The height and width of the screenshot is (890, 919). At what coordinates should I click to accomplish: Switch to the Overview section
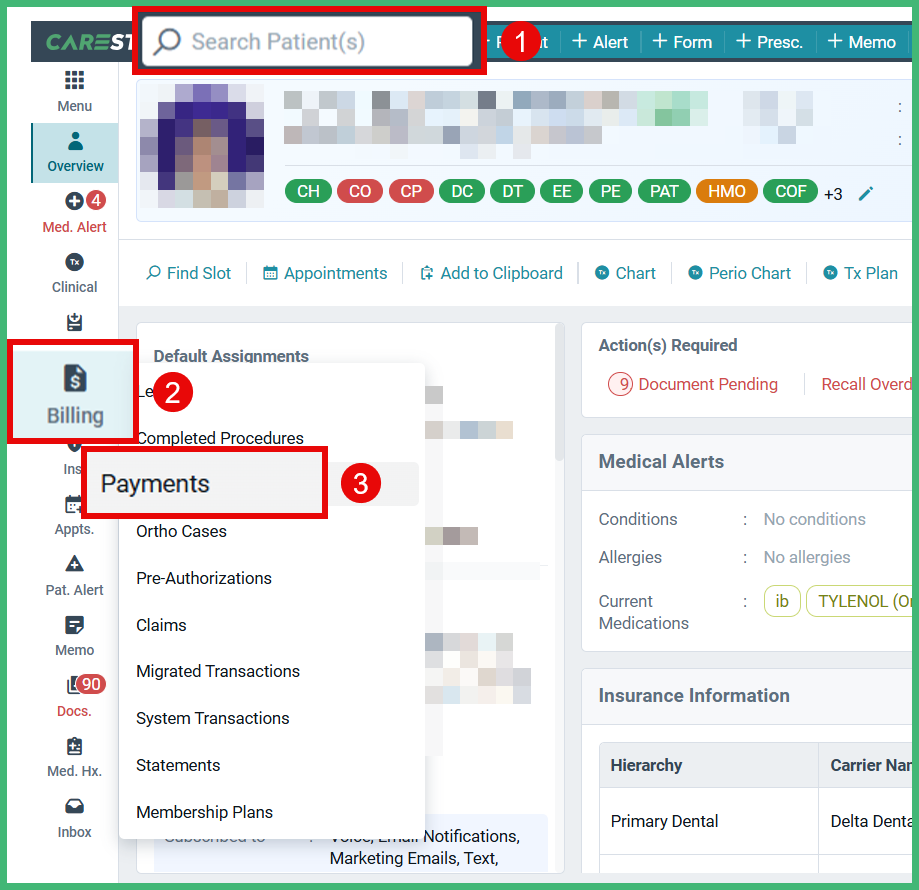[74, 153]
